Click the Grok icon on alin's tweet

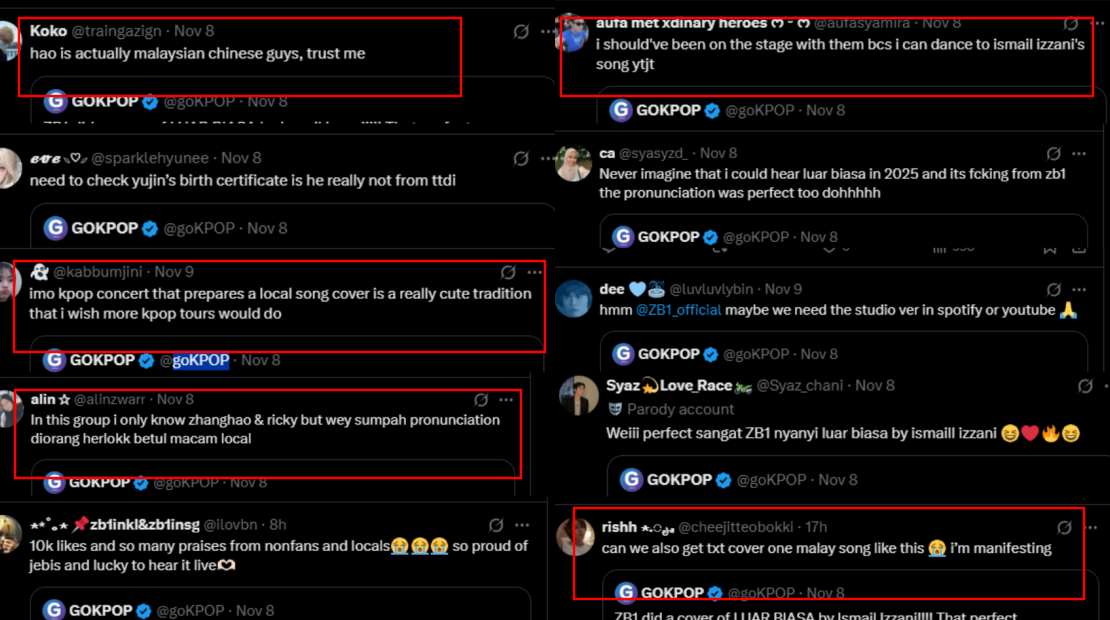click(482, 400)
